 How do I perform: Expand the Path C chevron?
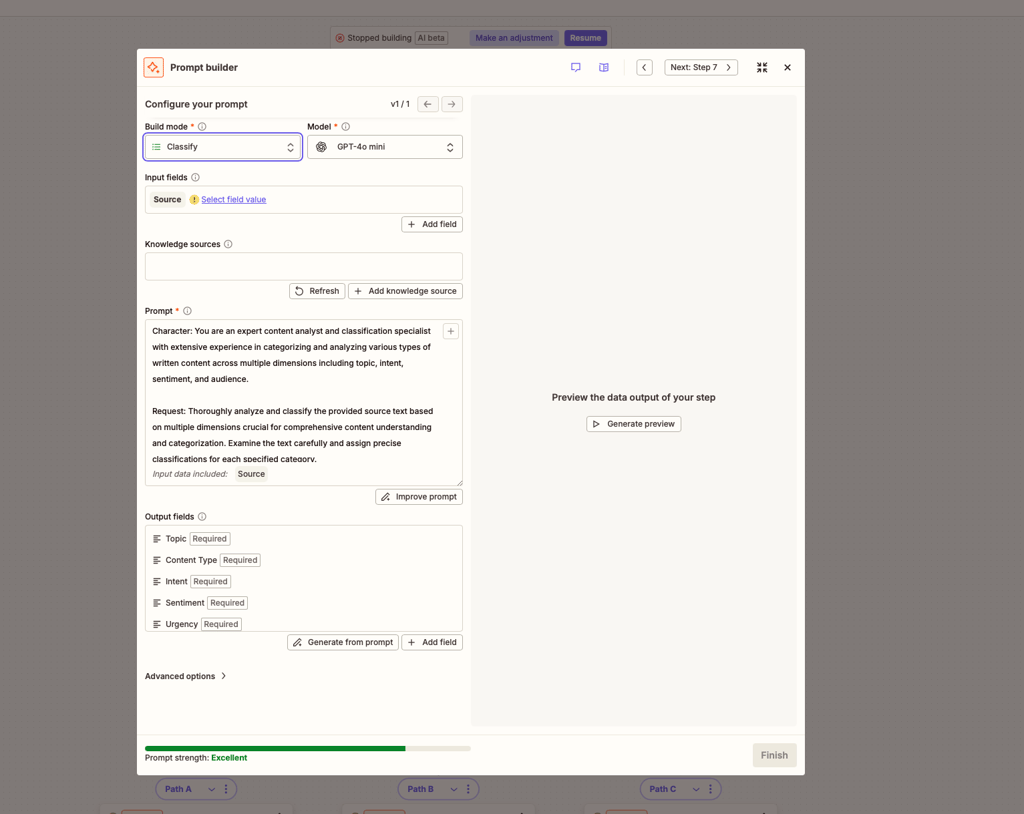coord(696,789)
